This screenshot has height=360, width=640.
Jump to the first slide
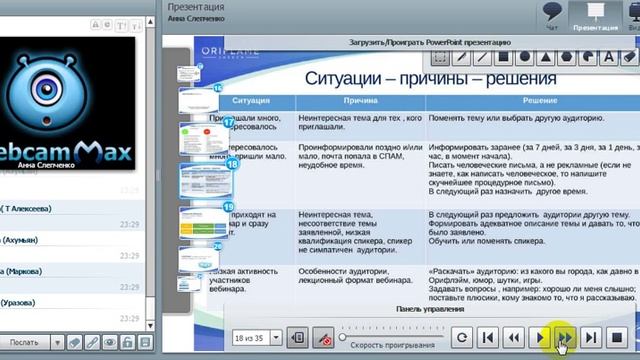click(488, 338)
